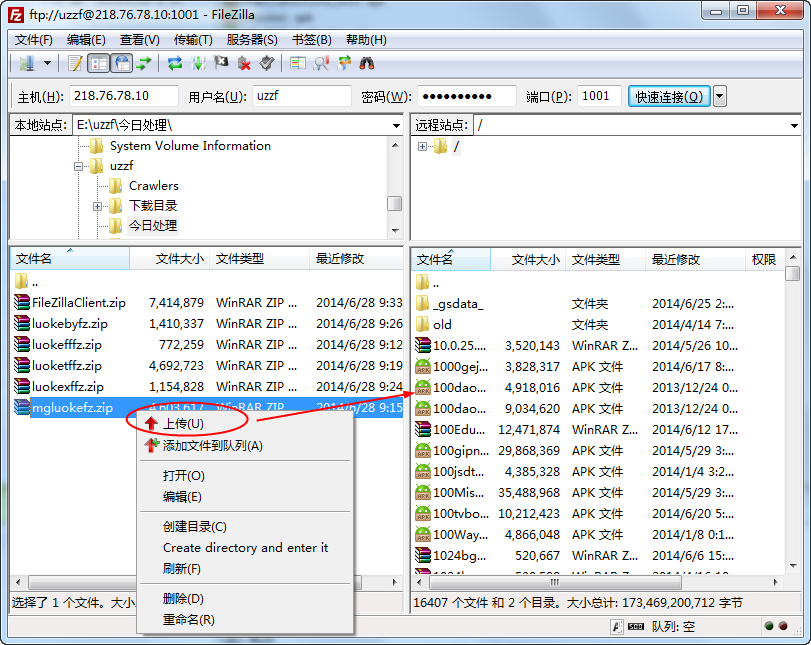This screenshot has height=645, width=811.
Task: Click the refresh file lists icon
Action: coord(174,63)
